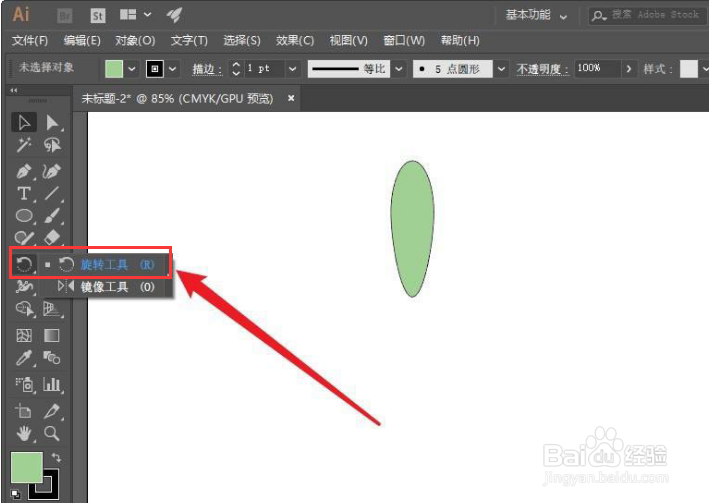Select the Shape Builder tool
This screenshot has width=709, height=503.
coord(24,309)
